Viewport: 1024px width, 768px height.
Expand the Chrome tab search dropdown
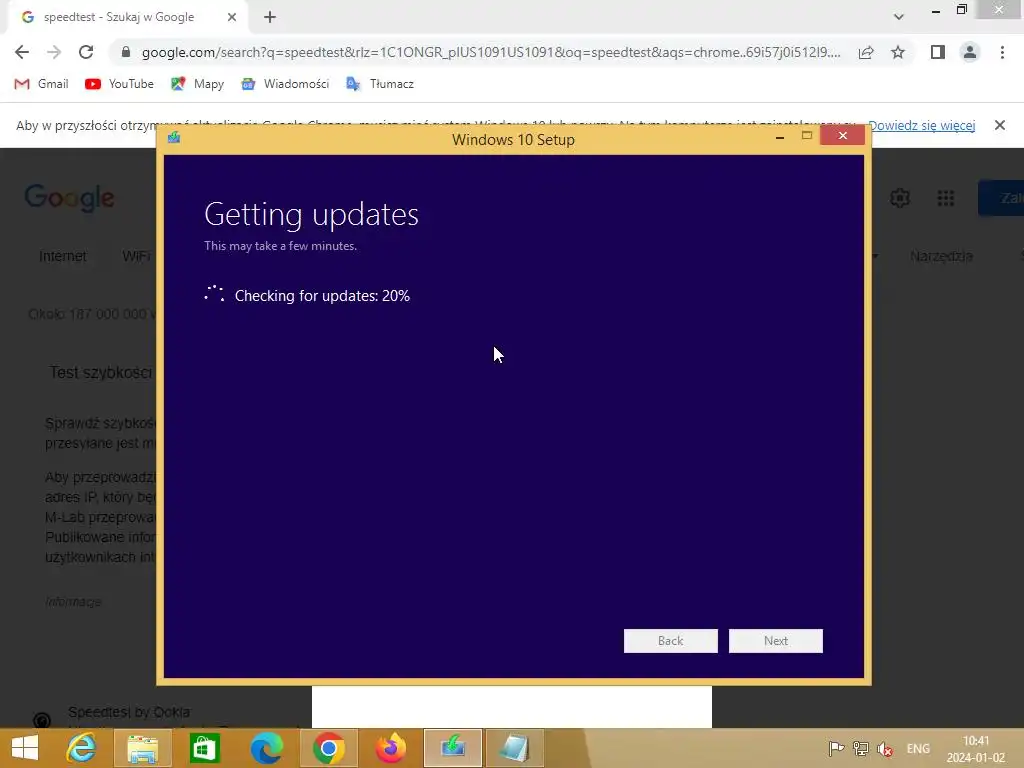pos(899,17)
